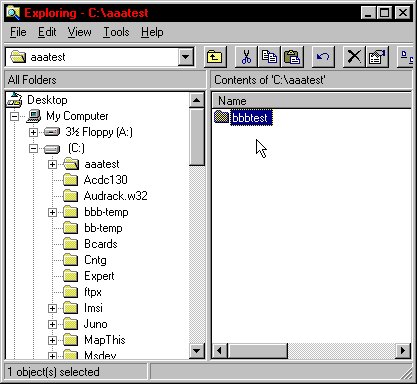
Task: Open the aaatest folder dropdown arrow
Action: 186,57
